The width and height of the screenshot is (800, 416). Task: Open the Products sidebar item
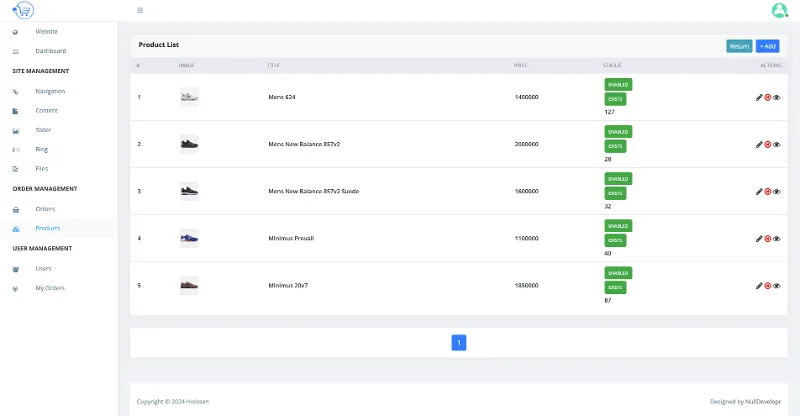point(48,228)
